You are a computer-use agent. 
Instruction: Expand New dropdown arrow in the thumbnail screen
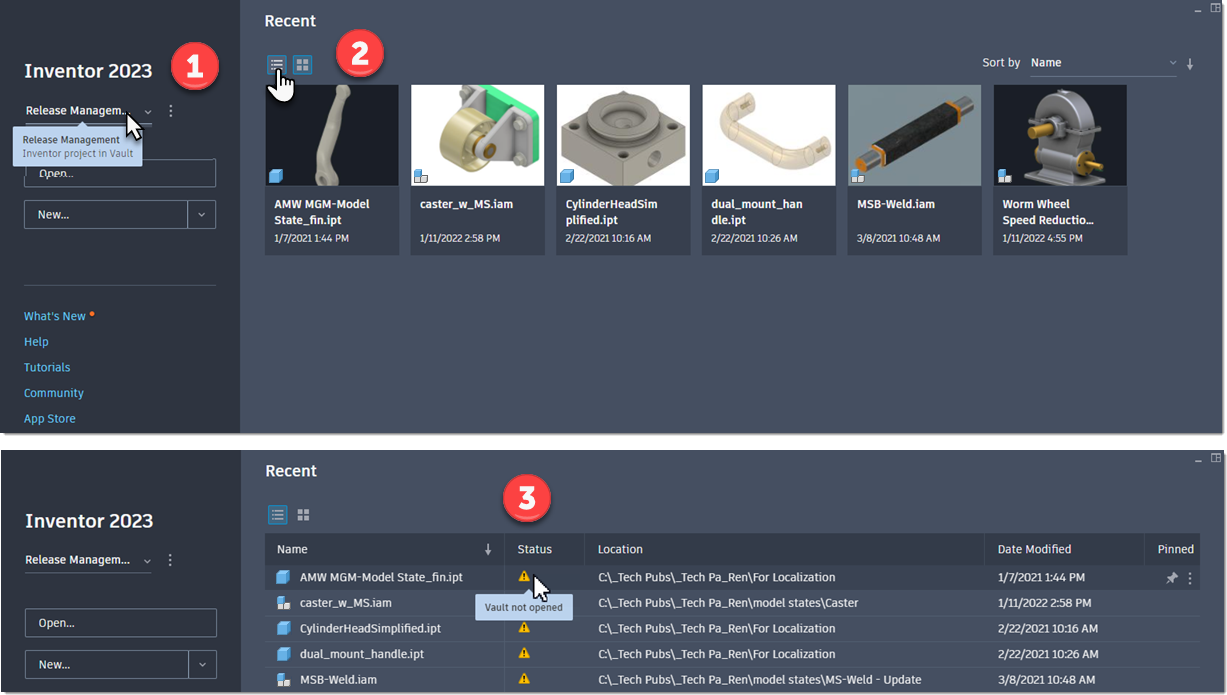coord(202,215)
